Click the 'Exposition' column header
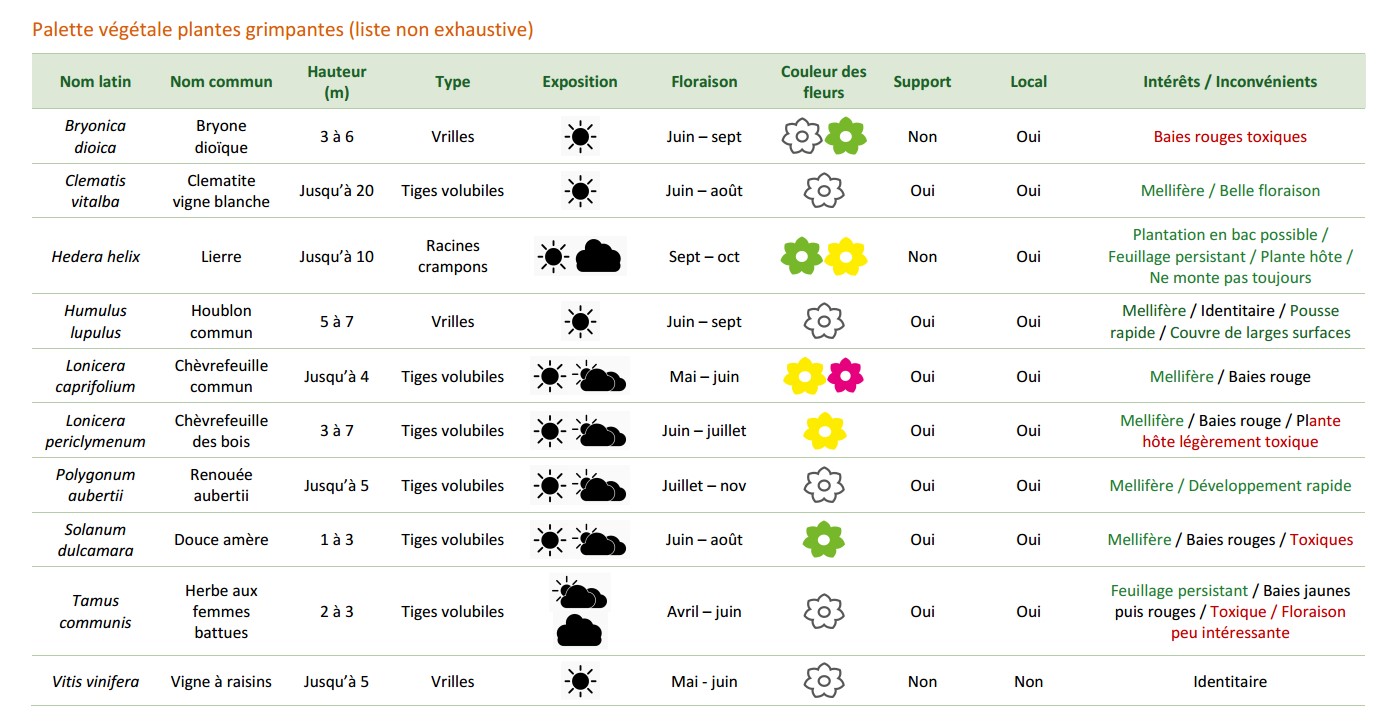This screenshot has width=1400, height=728. [x=580, y=82]
